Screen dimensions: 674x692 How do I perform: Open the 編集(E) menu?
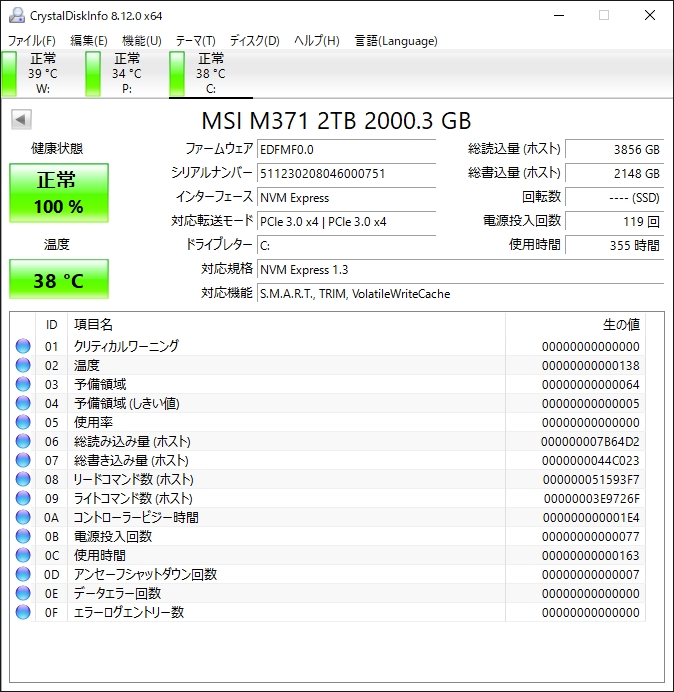[89, 41]
